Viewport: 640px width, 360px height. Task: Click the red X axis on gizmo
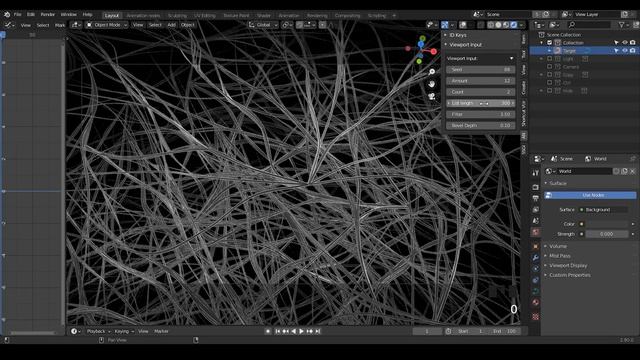point(433,51)
